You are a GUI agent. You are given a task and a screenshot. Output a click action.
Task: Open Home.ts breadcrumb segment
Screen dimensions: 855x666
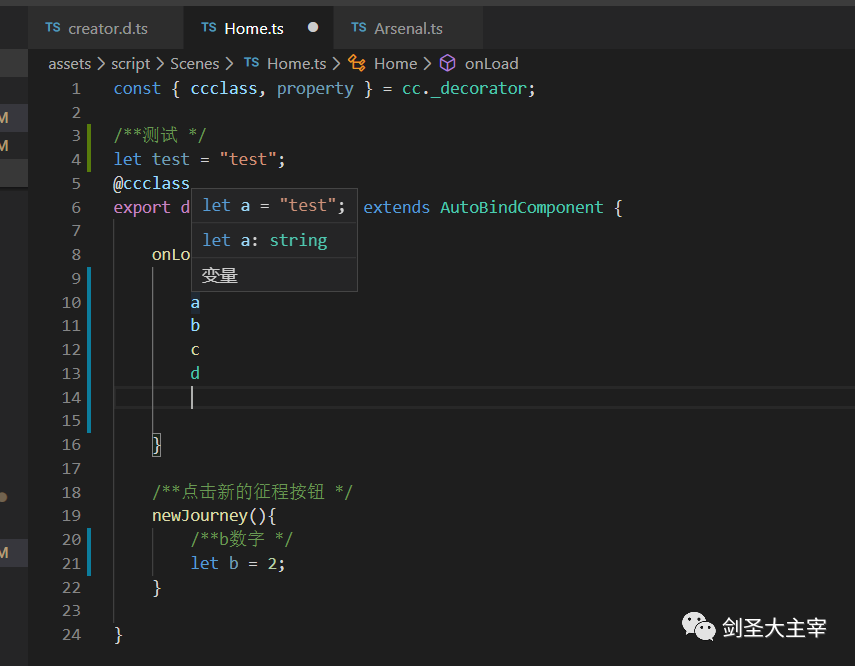(x=297, y=64)
